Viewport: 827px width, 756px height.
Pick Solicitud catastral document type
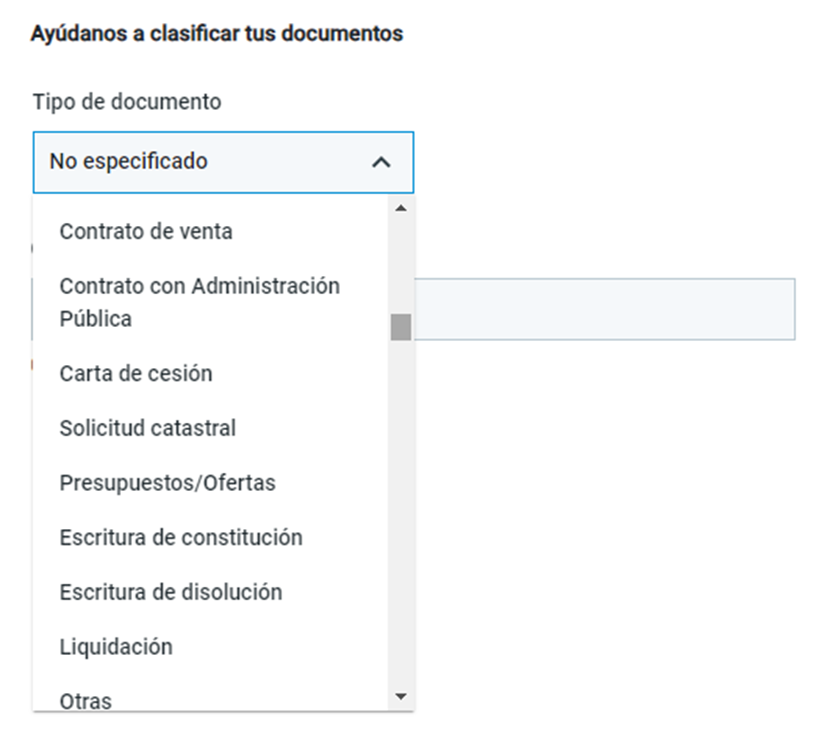[x=210, y=428]
